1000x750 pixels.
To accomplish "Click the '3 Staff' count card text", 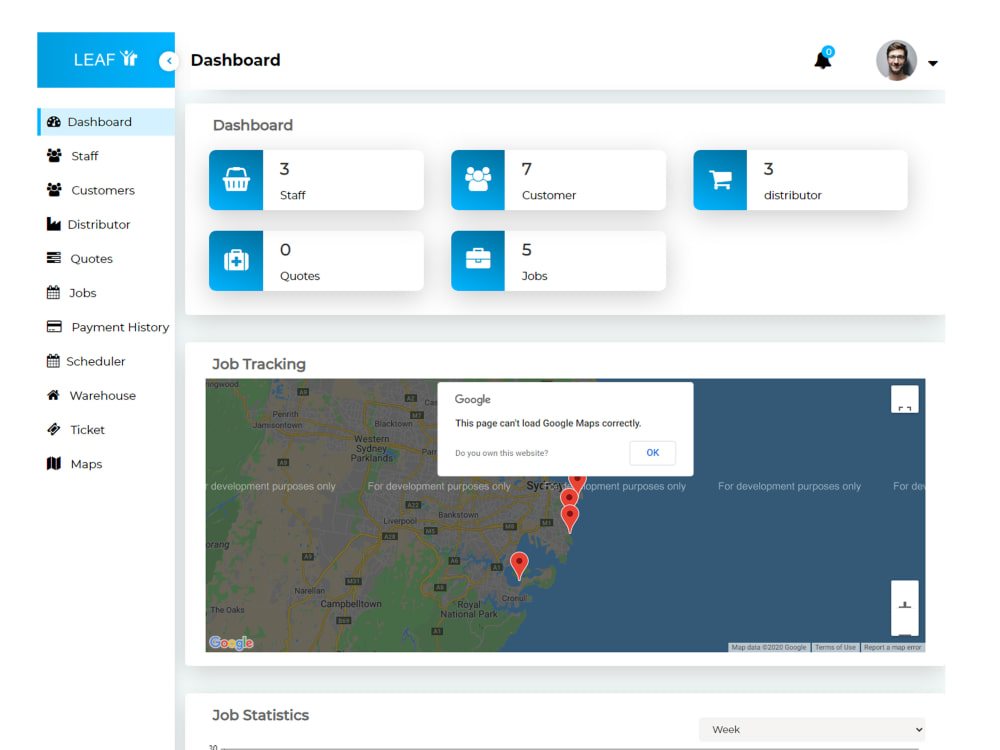I will click(x=292, y=181).
